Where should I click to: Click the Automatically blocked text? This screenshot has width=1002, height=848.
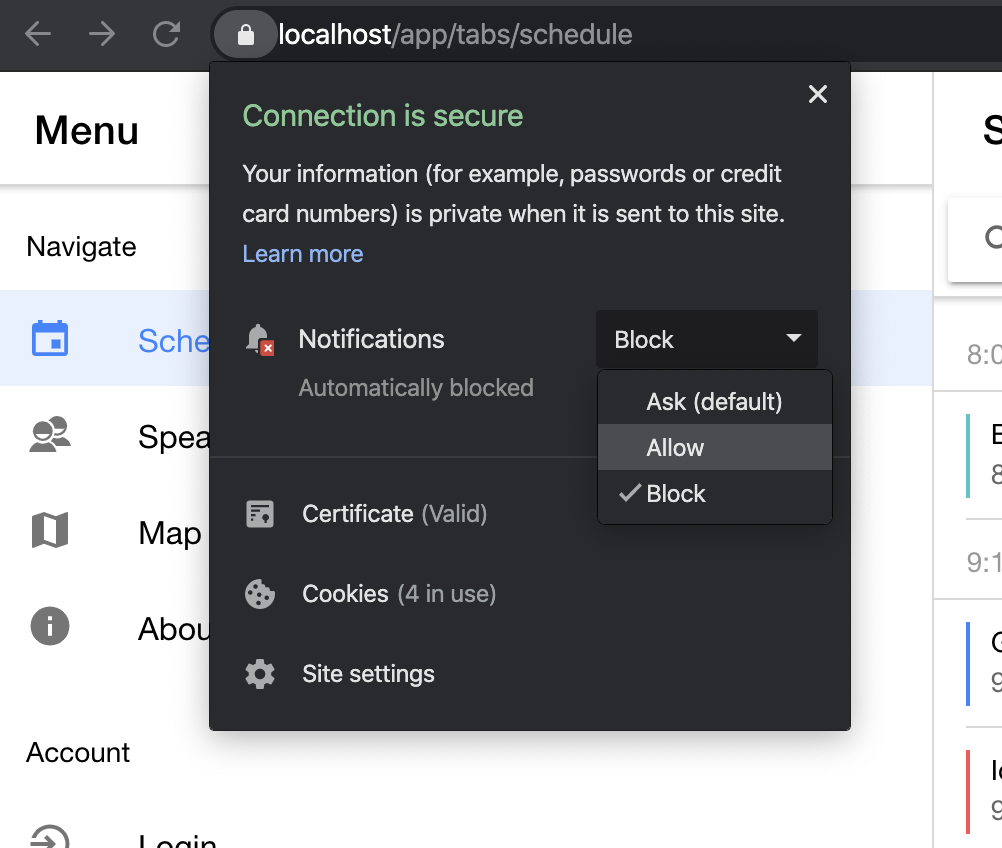[416, 388]
